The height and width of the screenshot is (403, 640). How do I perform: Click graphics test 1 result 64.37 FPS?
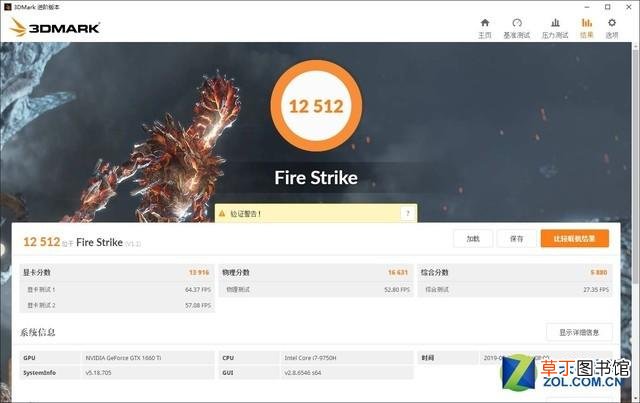click(198, 289)
